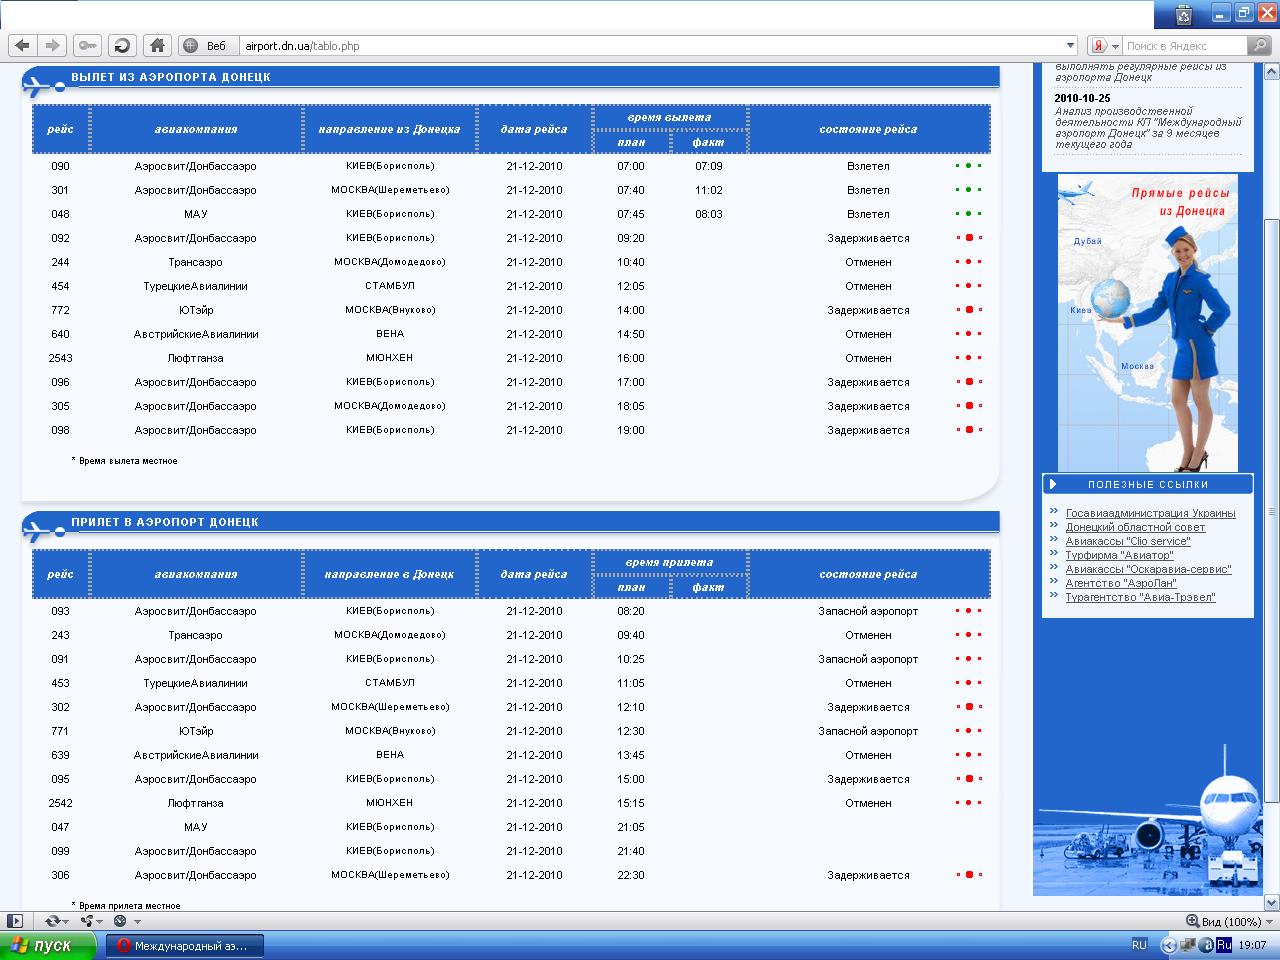The image size is (1280, 960).
Task: Click the Forward navigation arrow
Action: pyautogui.click(x=53, y=45)
